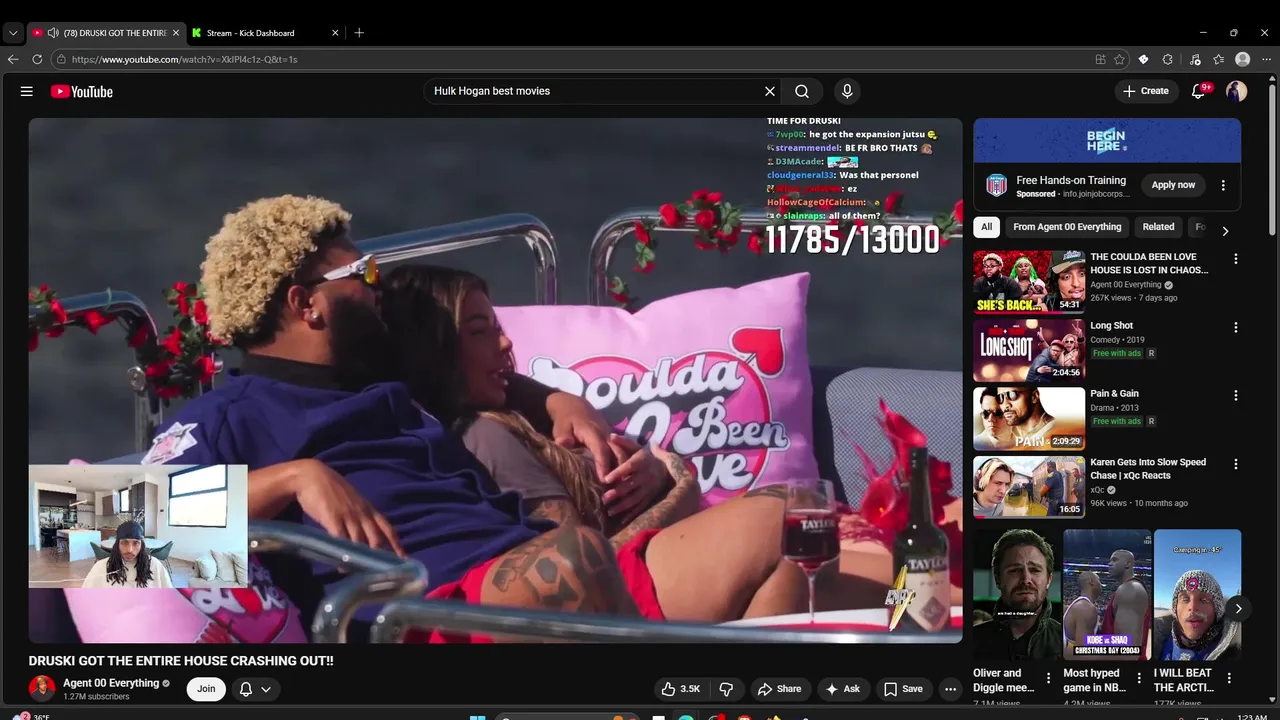Viewport: 1280px width, 720px height.
Task: Like the video with thumbs up 3.5K
Action: tap(680, 689)
